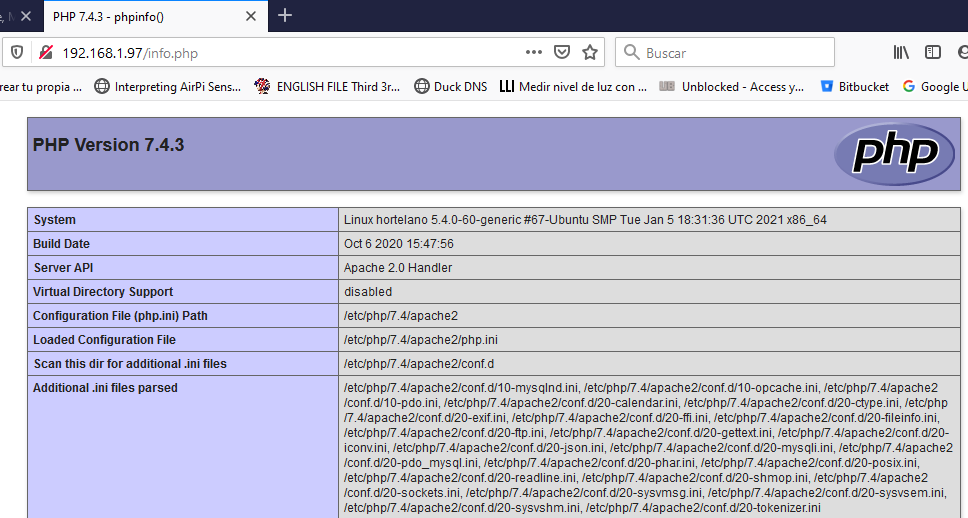Click the Scan this dir for additional .ini files label
This screenshot has width=968, height=518.
(130, 364)
